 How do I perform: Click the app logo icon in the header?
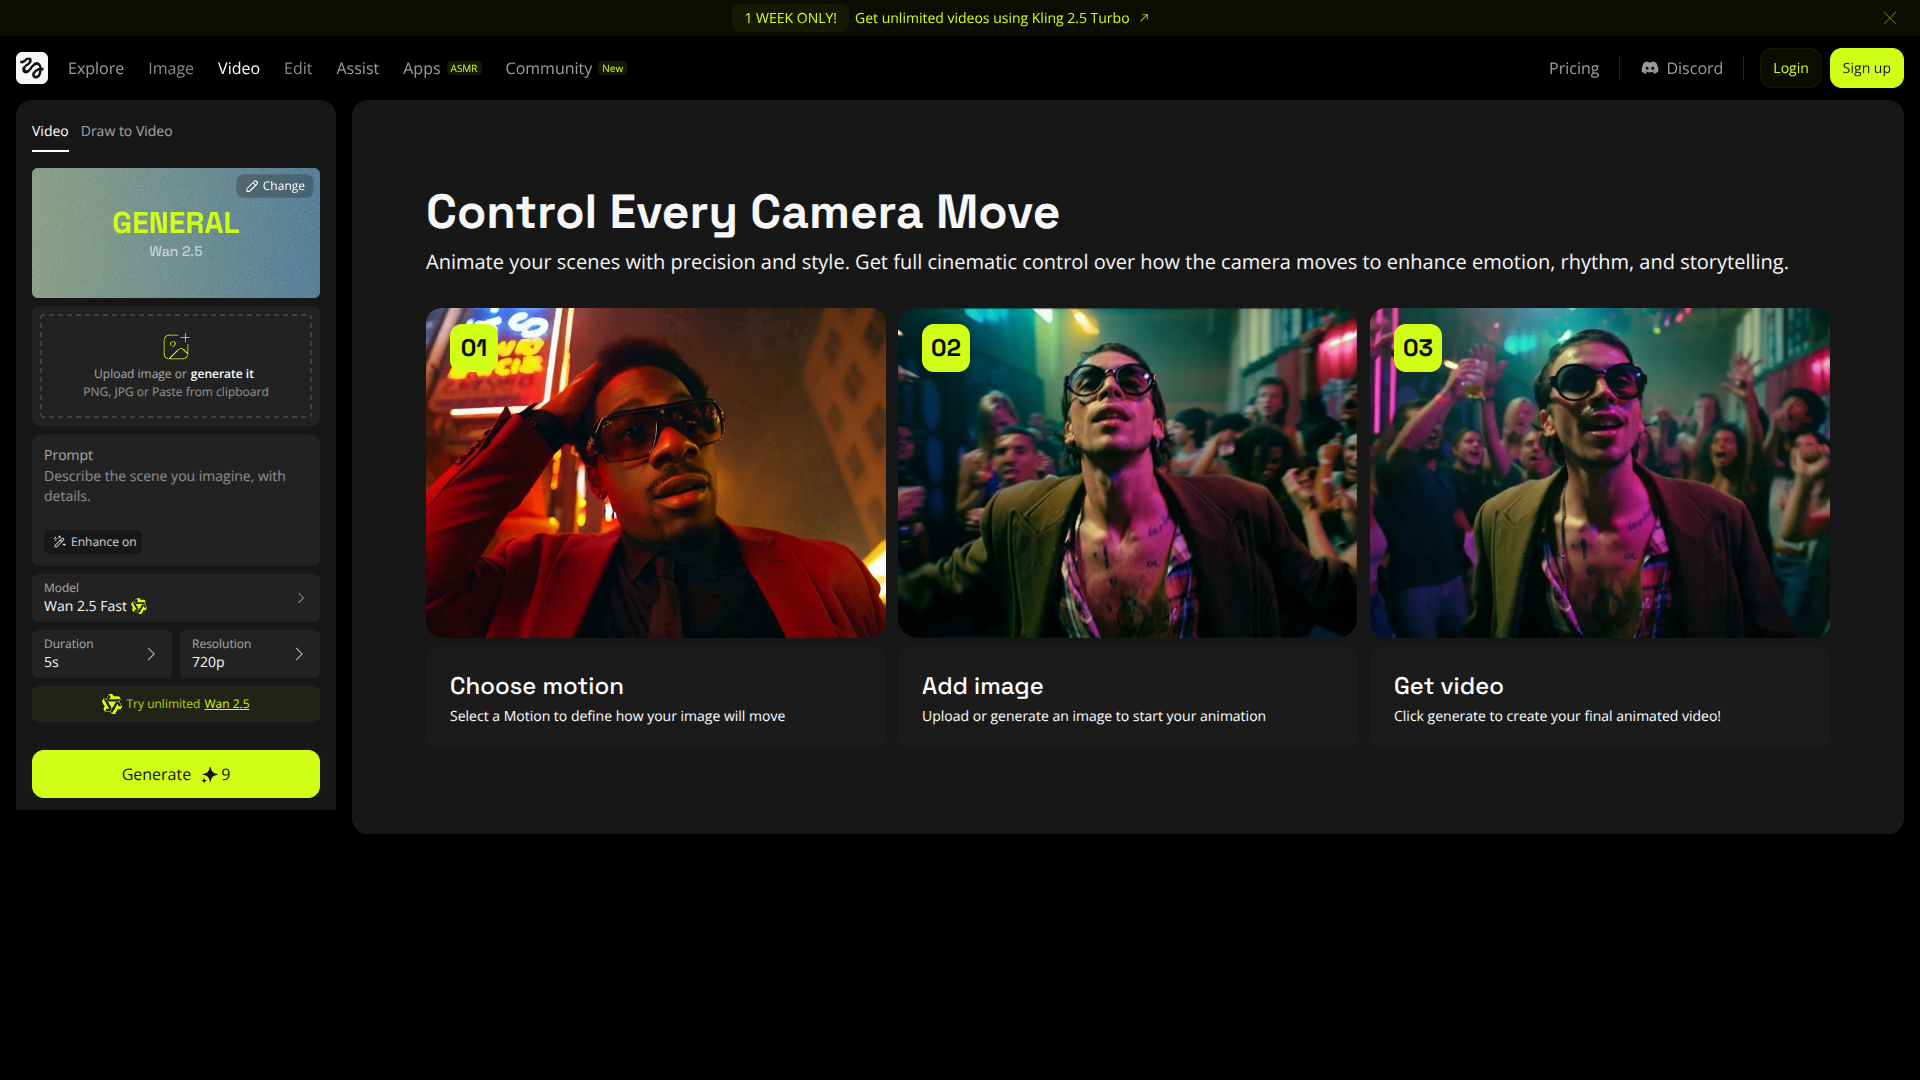point(32,68)
